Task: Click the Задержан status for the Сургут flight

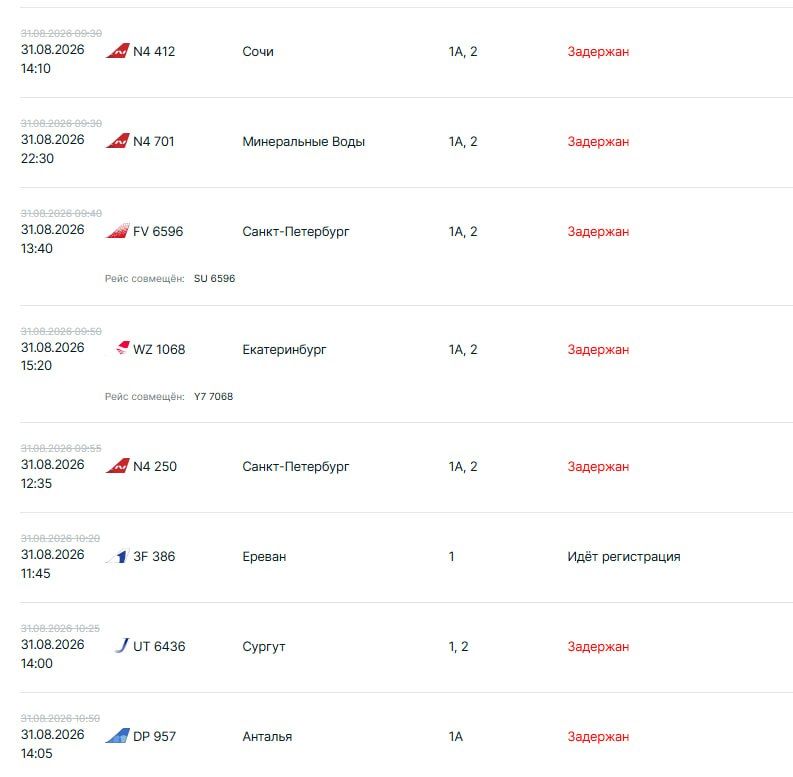Action: (x=598, y=646)
